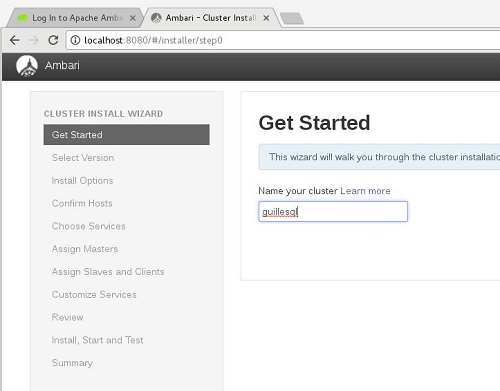Click the Learn more link

pos(365,191)
